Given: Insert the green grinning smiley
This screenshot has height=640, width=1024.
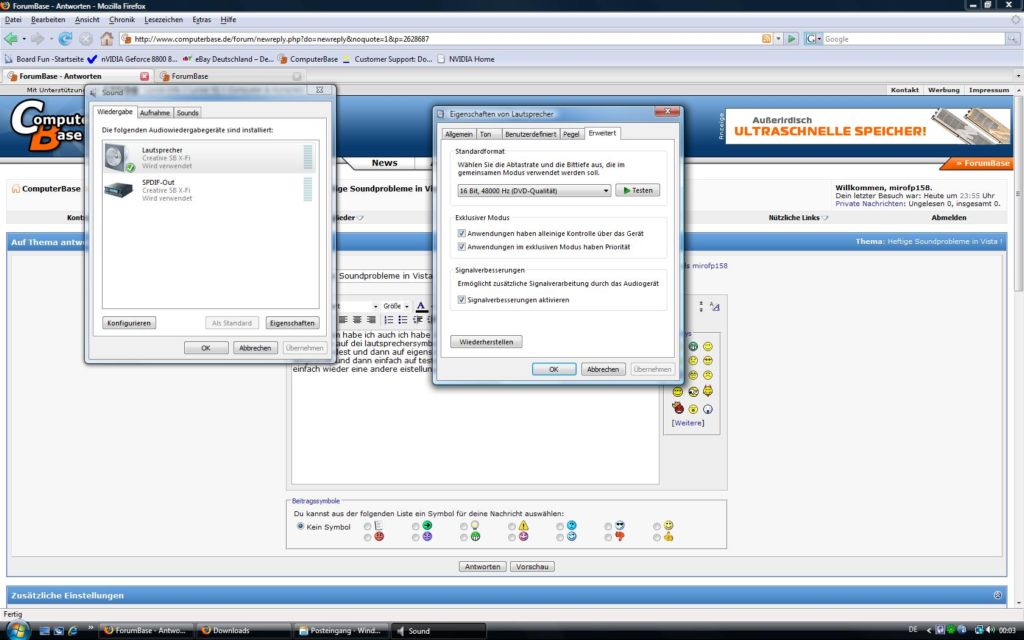Looking at the screenshot, I should click(x=693, y=346).
